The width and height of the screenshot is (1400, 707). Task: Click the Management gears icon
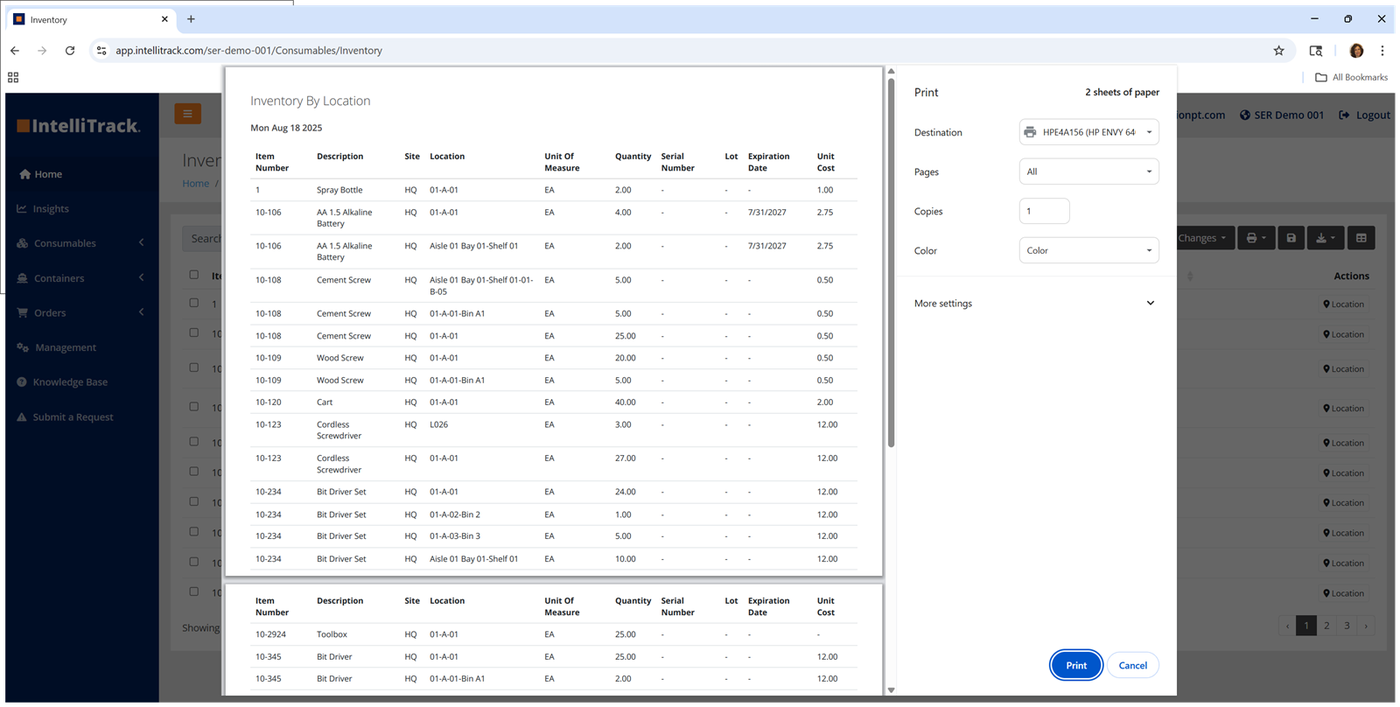(23, 348)
